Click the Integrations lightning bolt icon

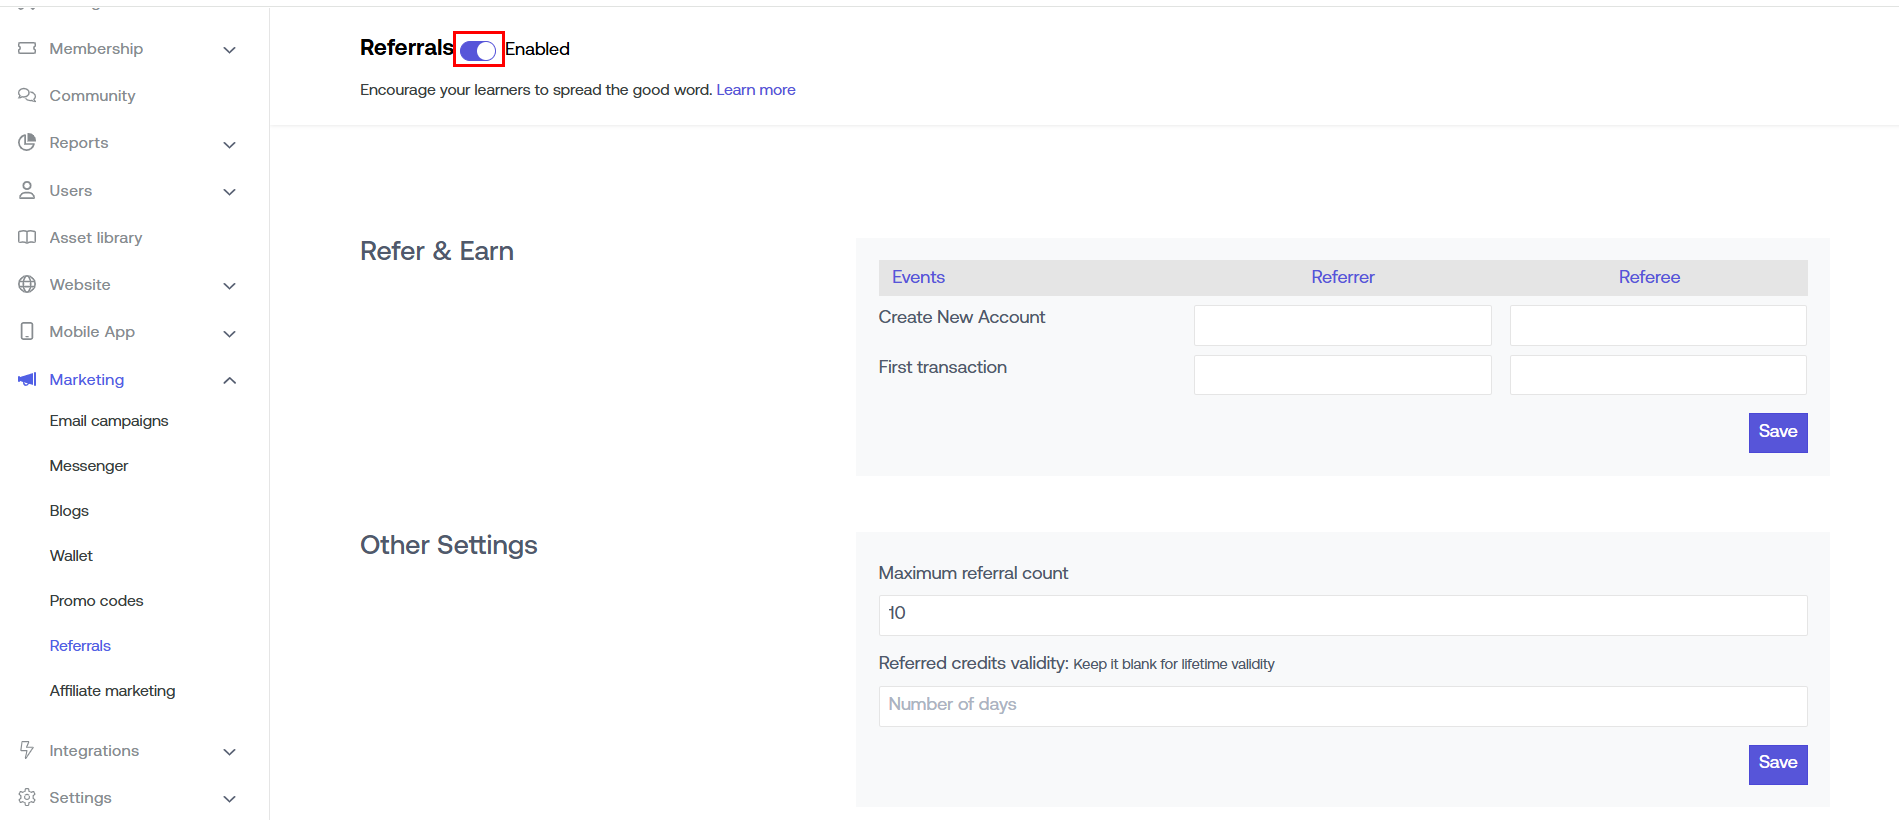27,750
